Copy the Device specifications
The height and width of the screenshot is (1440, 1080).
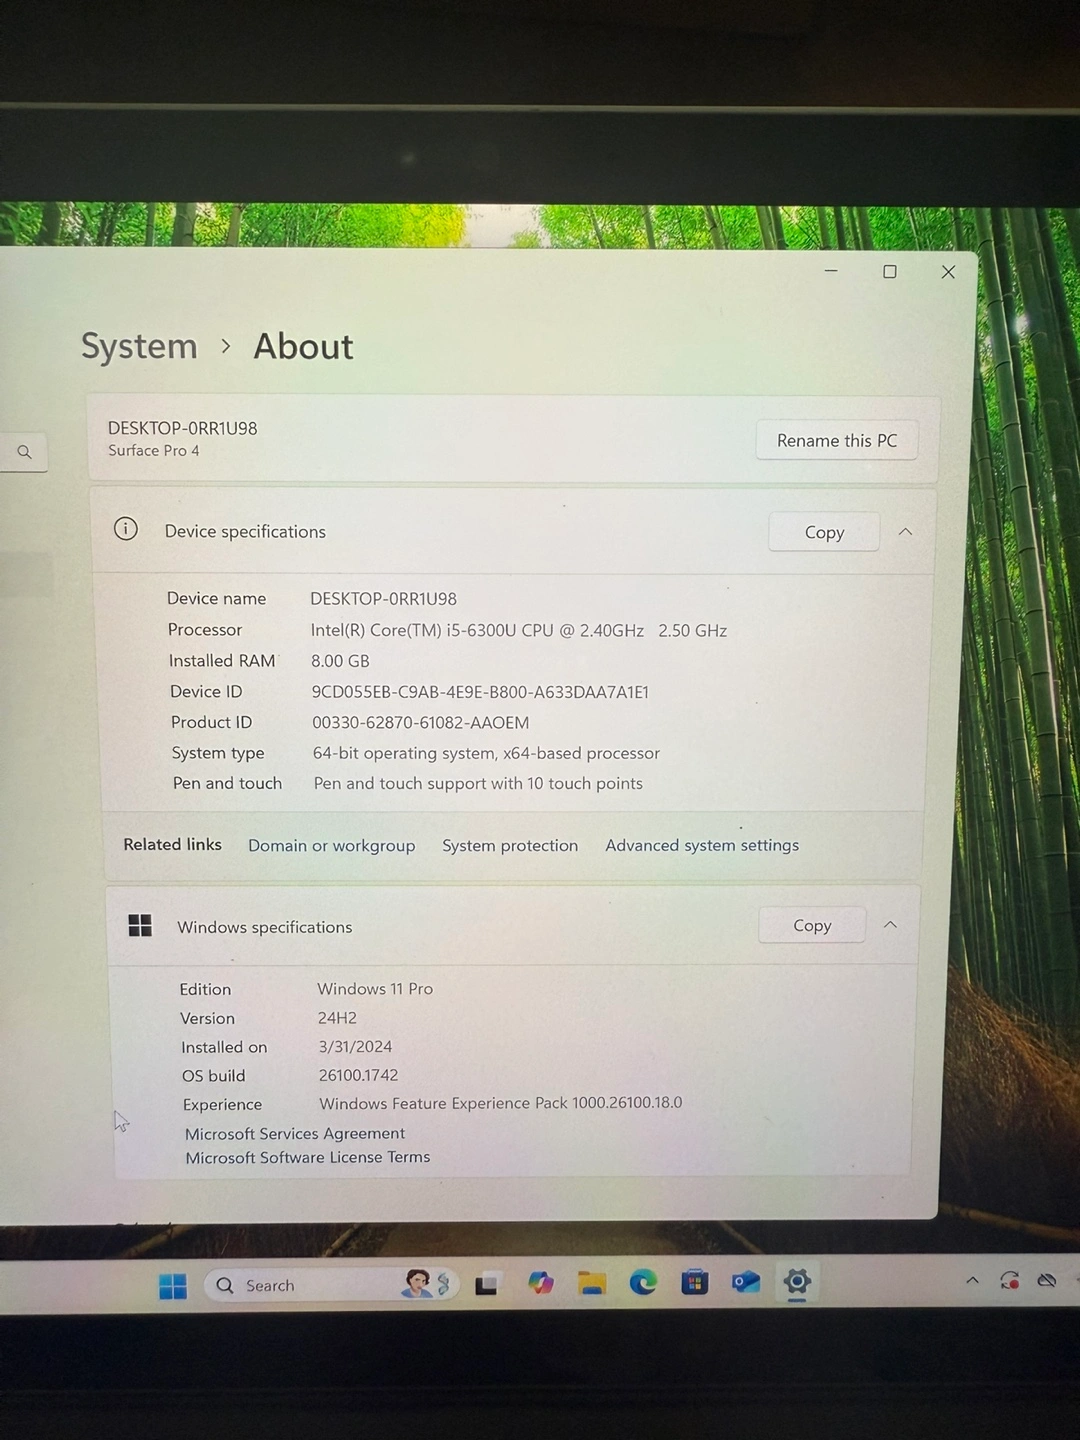coord(824,532)
